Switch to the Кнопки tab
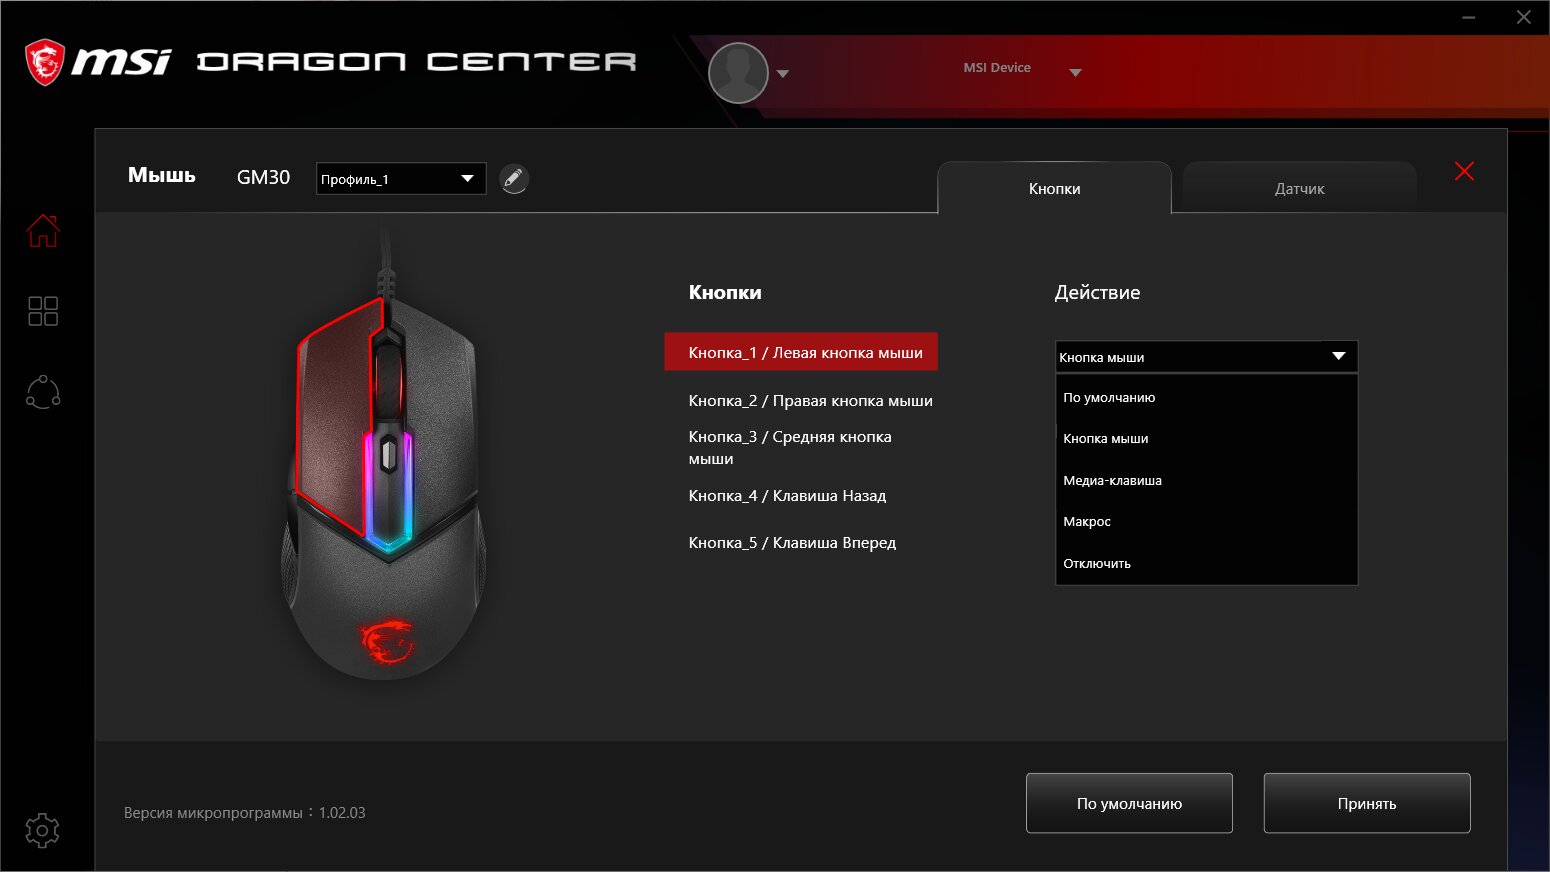1550x872 pixels. point(1055,188)
